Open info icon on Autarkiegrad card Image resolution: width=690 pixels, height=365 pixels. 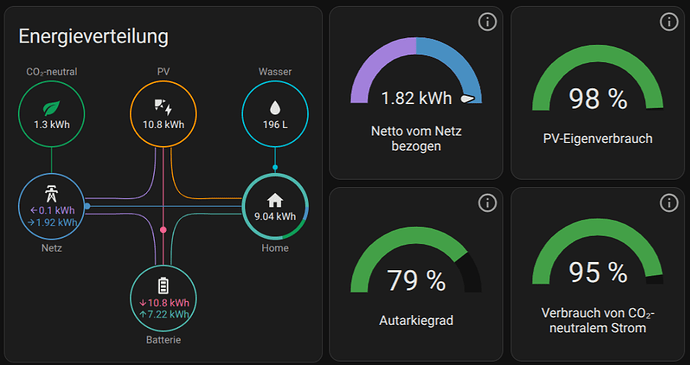pyautogui.click(x=487, y=203)
